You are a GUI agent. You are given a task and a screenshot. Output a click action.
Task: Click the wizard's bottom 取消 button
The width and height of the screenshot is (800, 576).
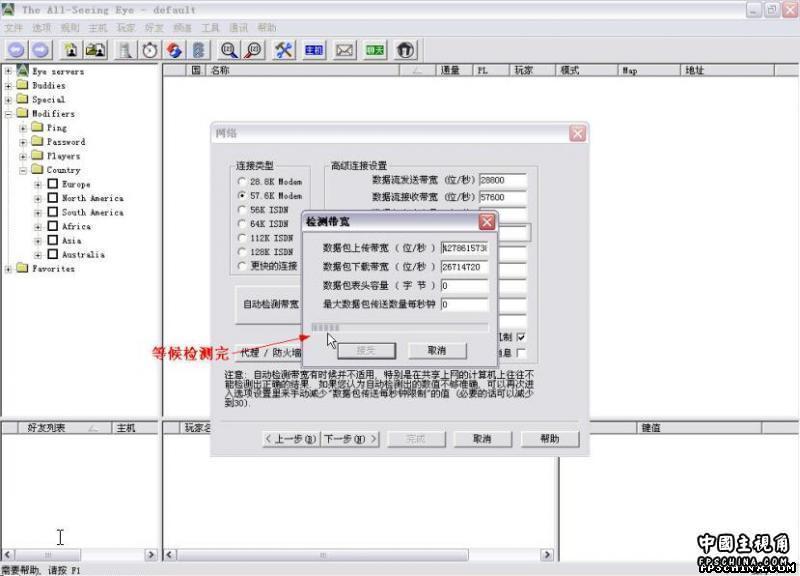click(x=483, y=439)
